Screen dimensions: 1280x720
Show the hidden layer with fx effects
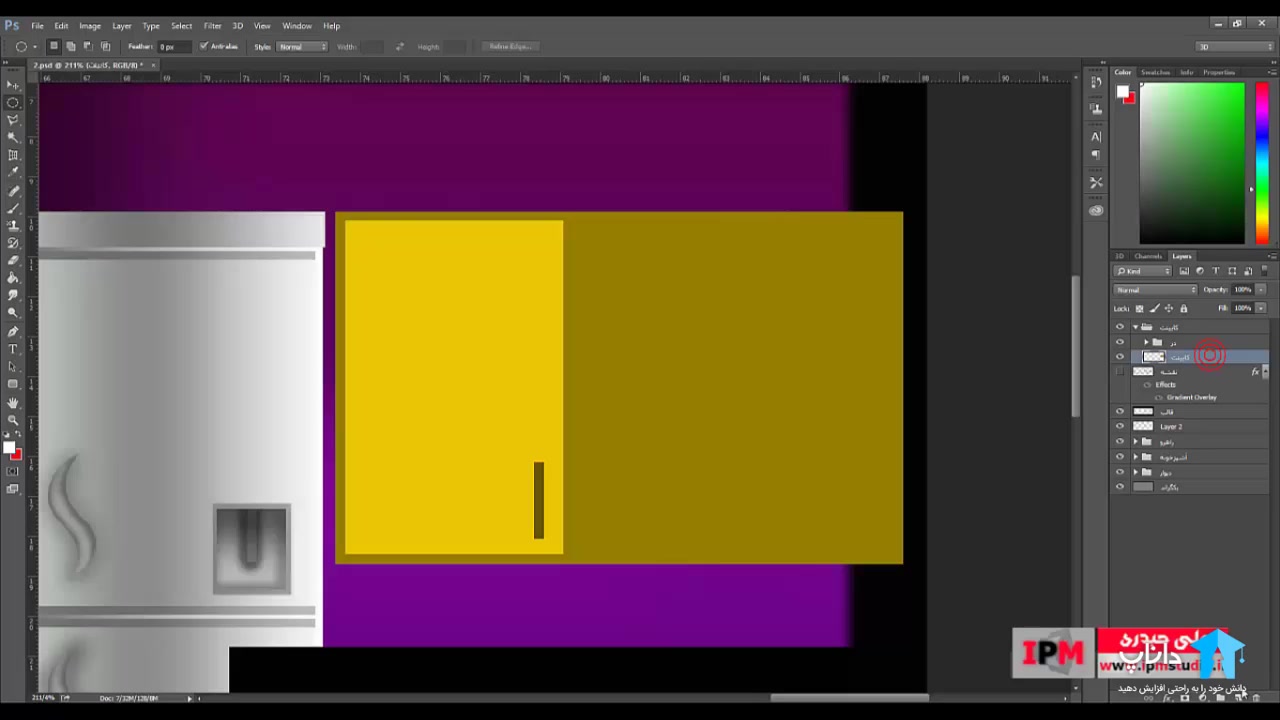1120,372
